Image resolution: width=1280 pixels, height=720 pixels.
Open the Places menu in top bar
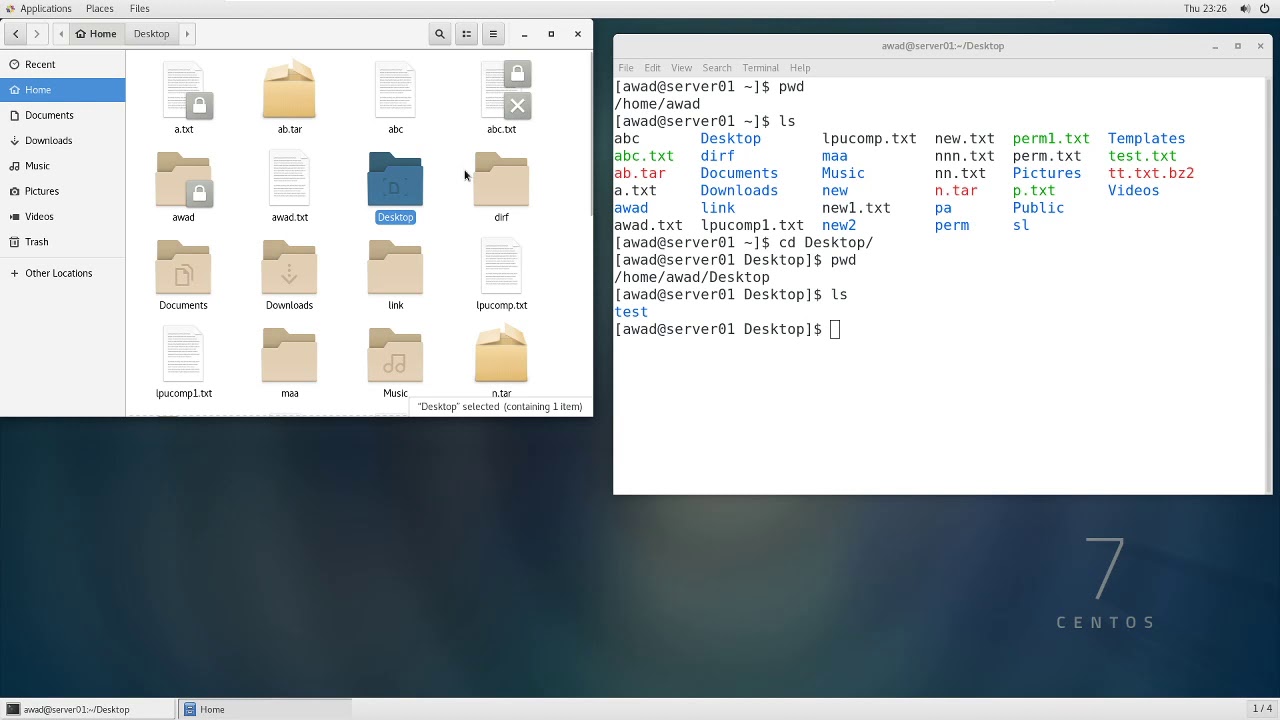[100, 9]
